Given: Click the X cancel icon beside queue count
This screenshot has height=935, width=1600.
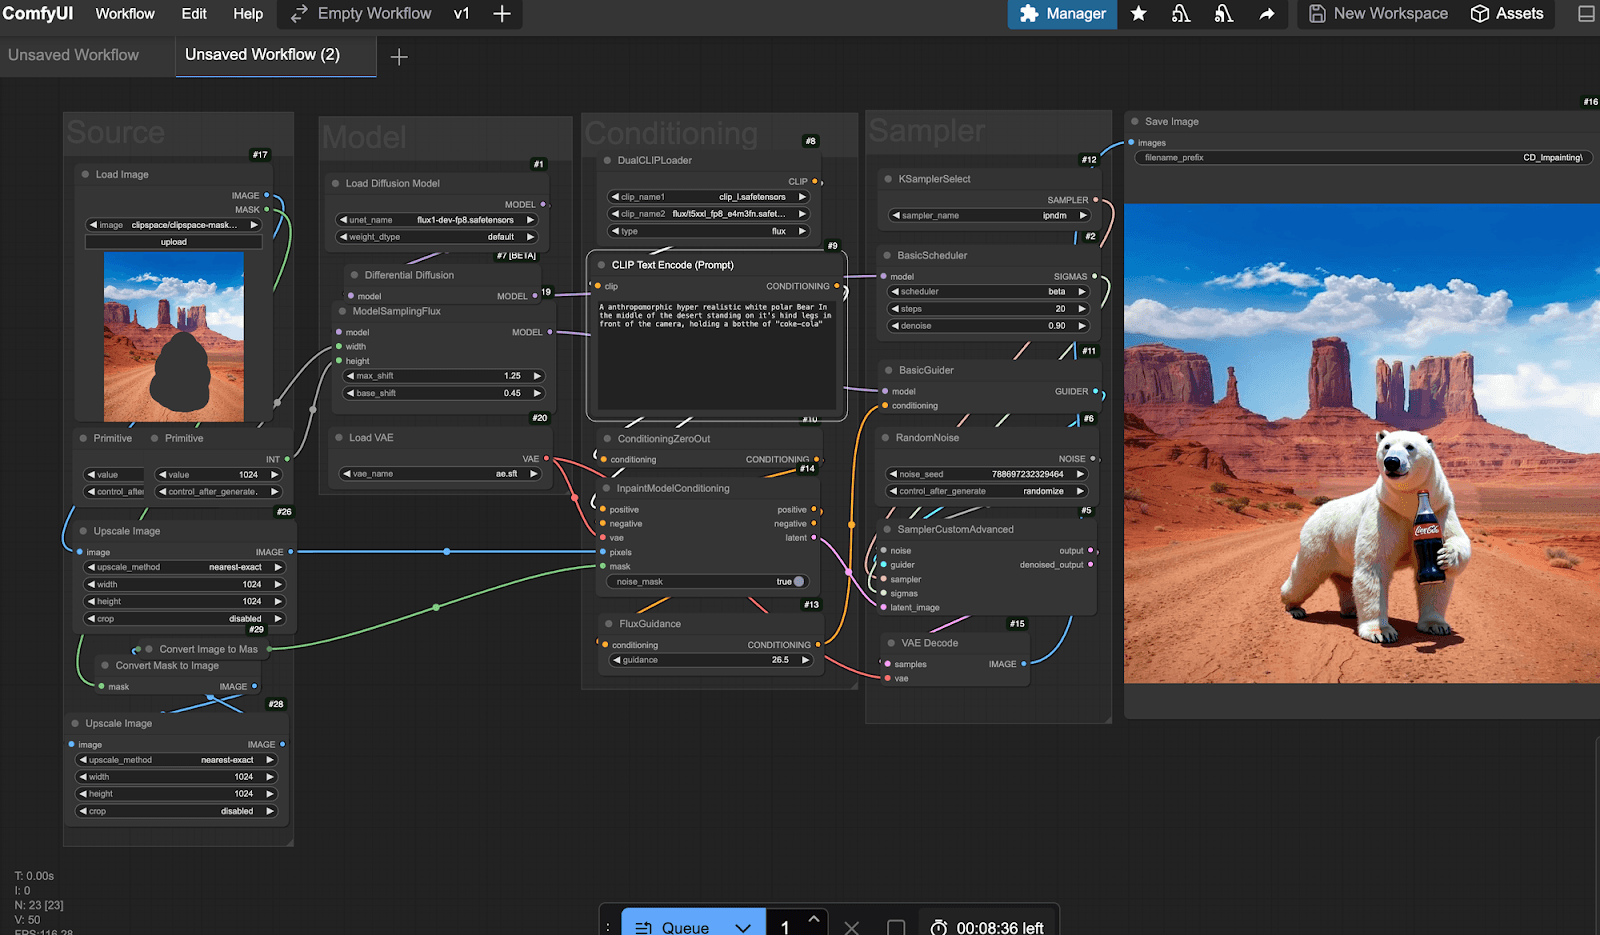Looking at the screenshot, I should pos(851,927).
